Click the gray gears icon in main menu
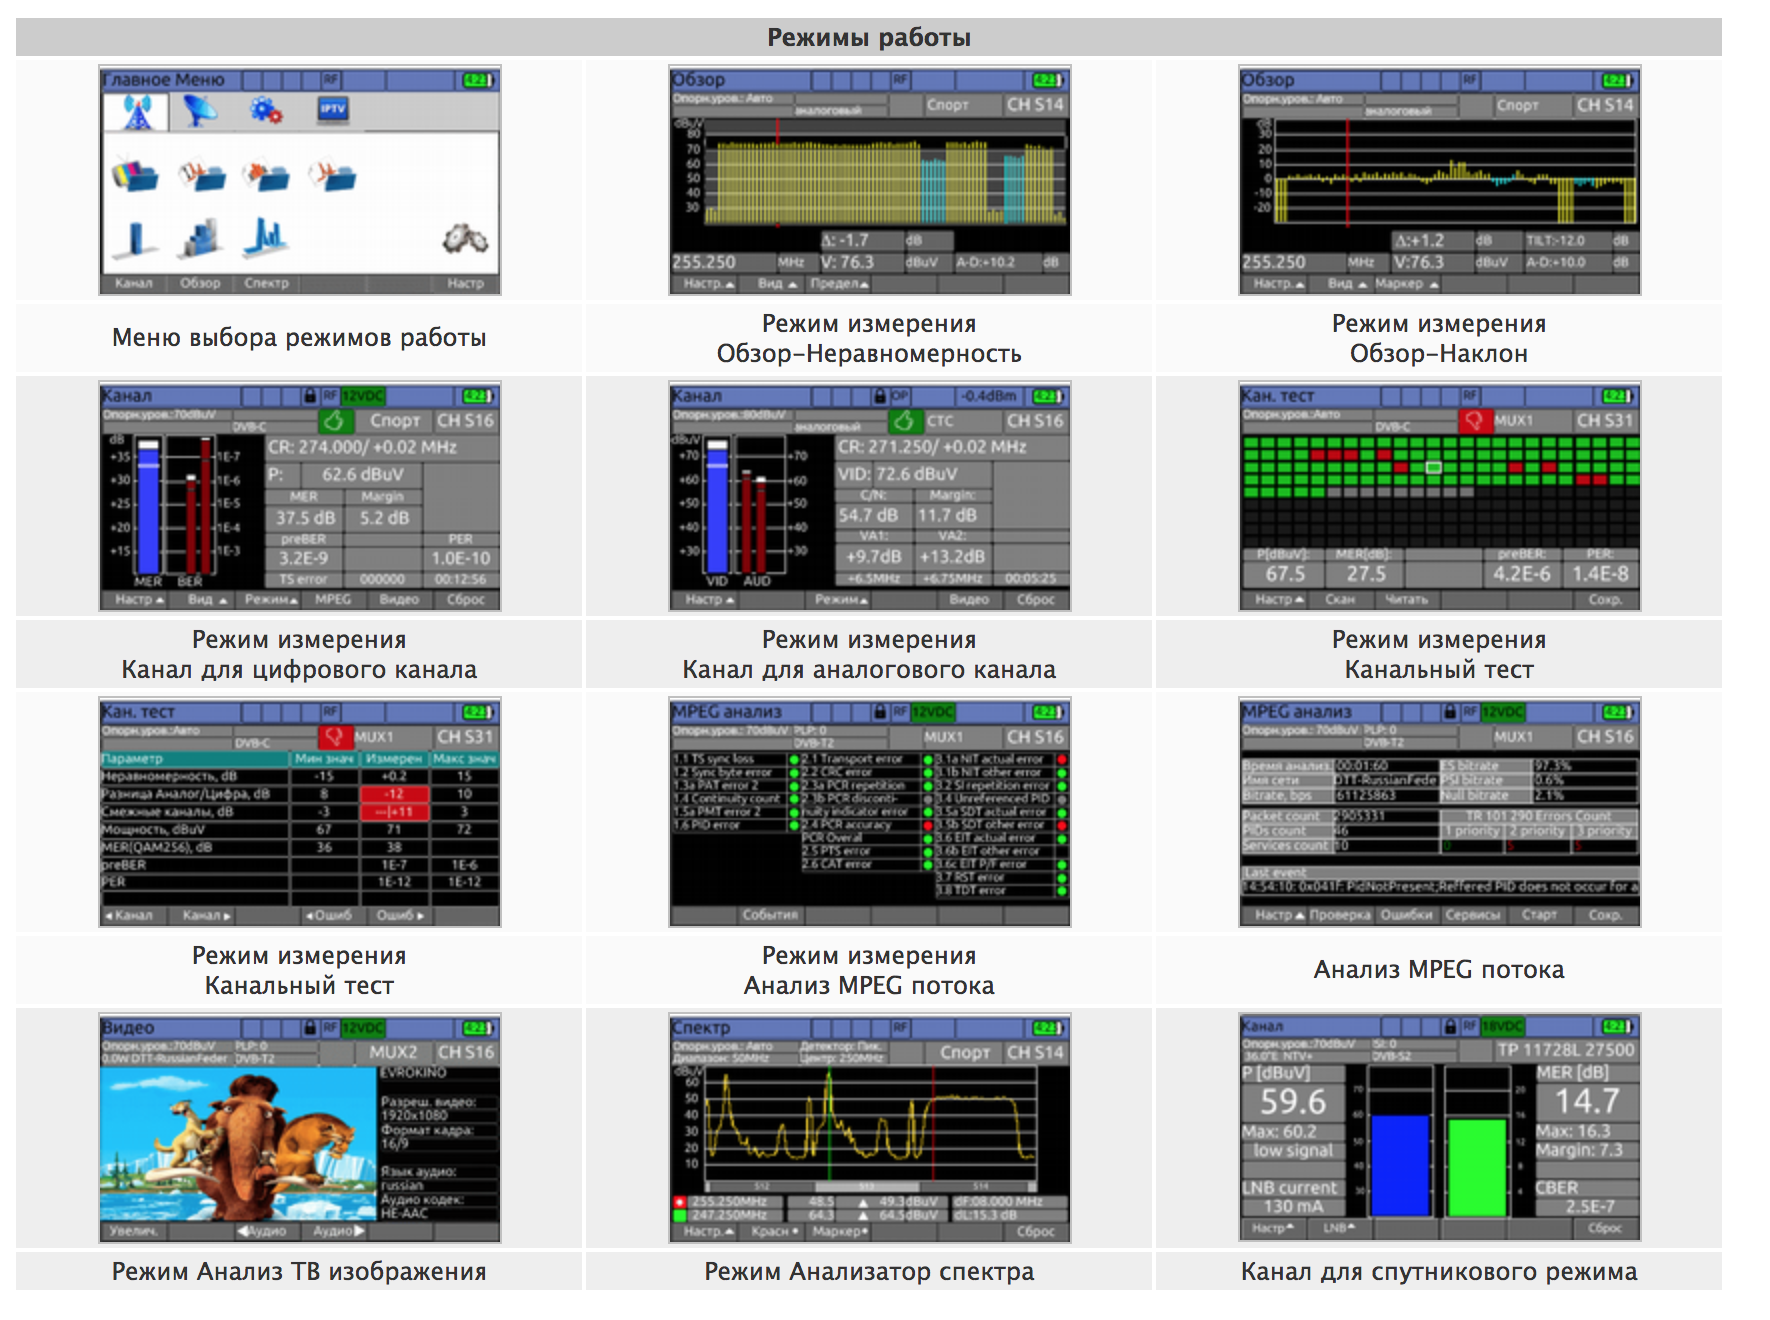 click(x=465, y=239)
